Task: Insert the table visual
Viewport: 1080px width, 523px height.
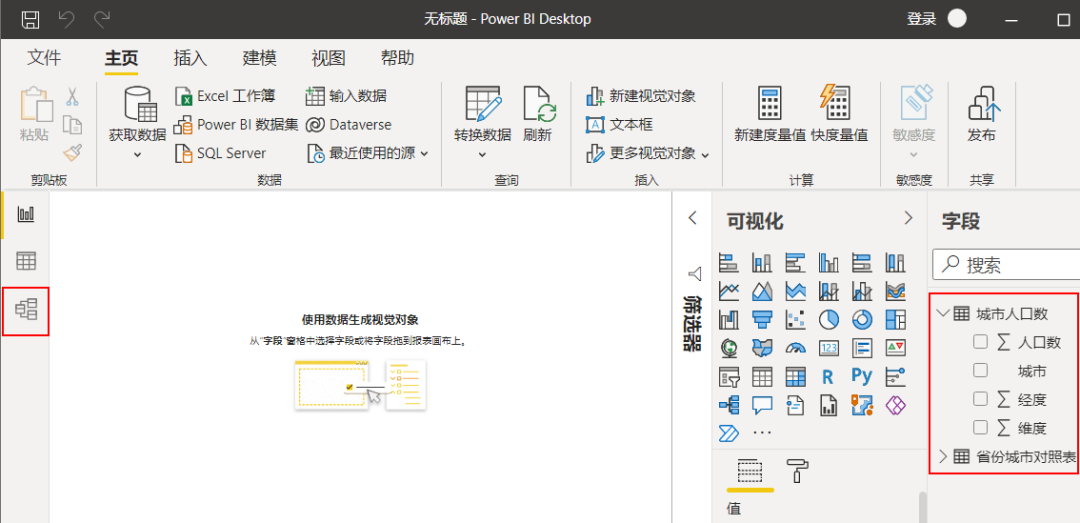Action: pos(762,376)
